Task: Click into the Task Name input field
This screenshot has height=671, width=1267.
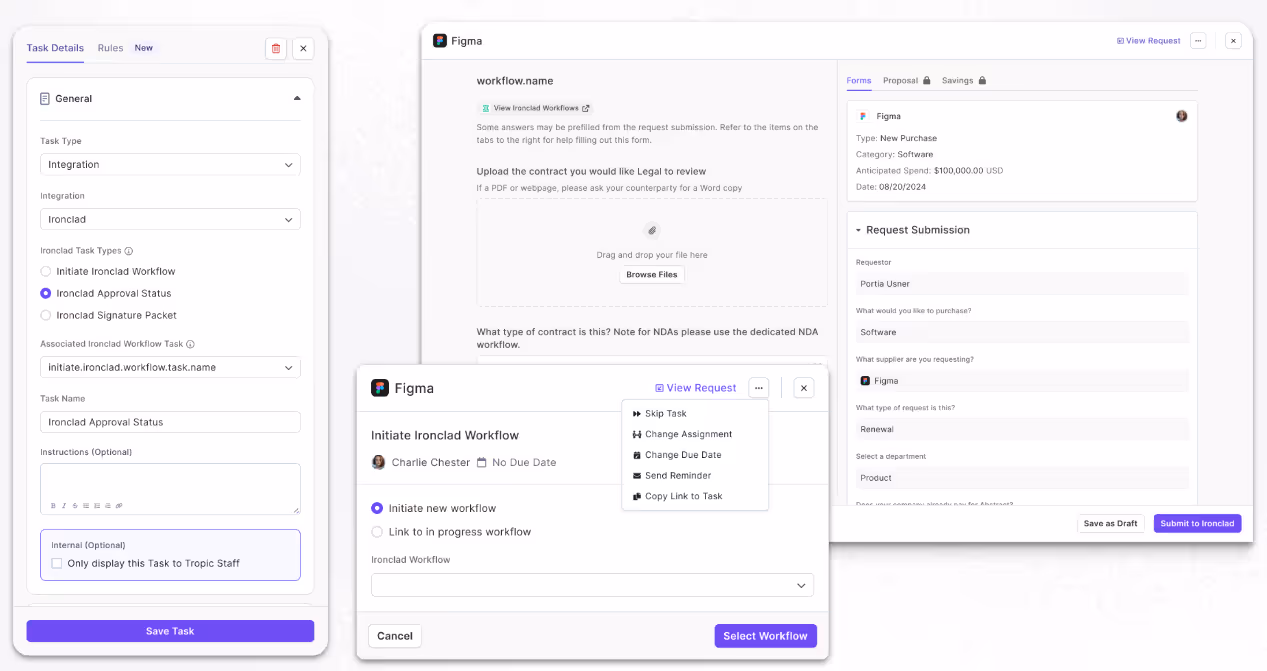Action: click(170, 422)
